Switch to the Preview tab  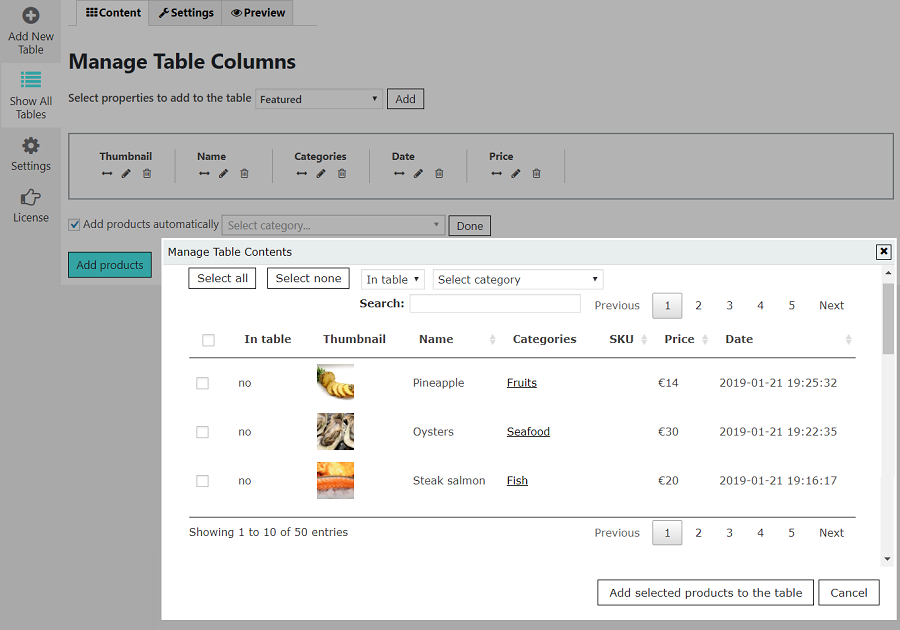point(258,13)
